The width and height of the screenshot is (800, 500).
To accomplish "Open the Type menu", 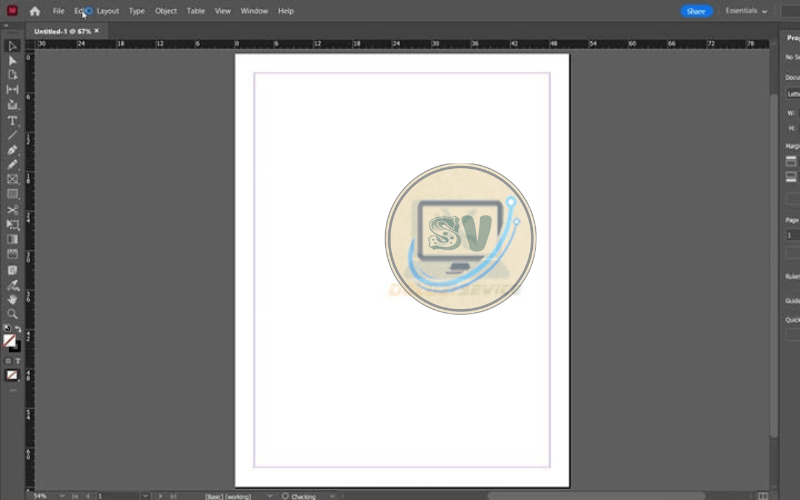I will coord(137,11).
